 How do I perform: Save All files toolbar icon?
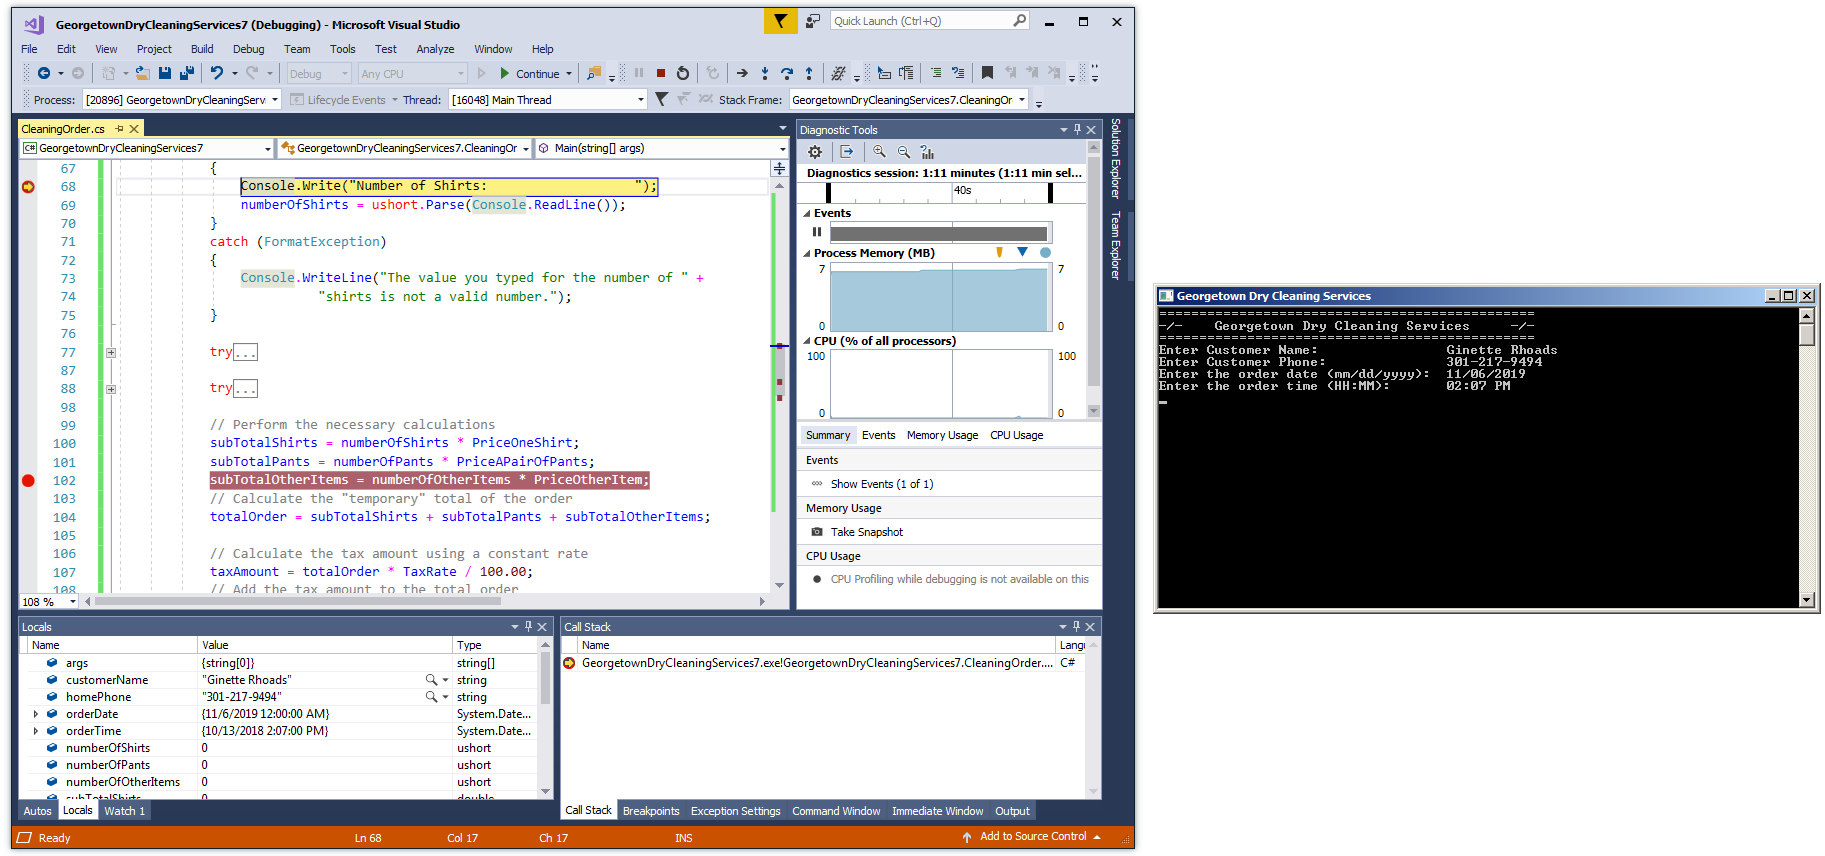[x=186, y=73]
